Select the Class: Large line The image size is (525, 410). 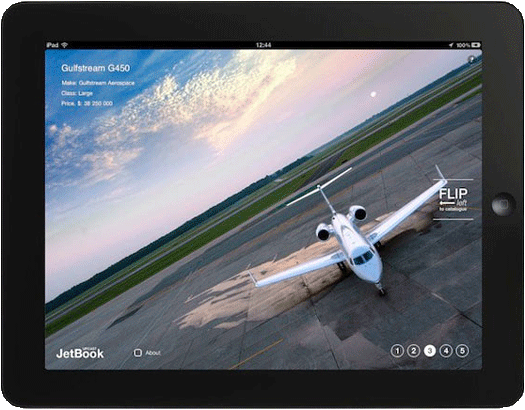click(77, 93)
